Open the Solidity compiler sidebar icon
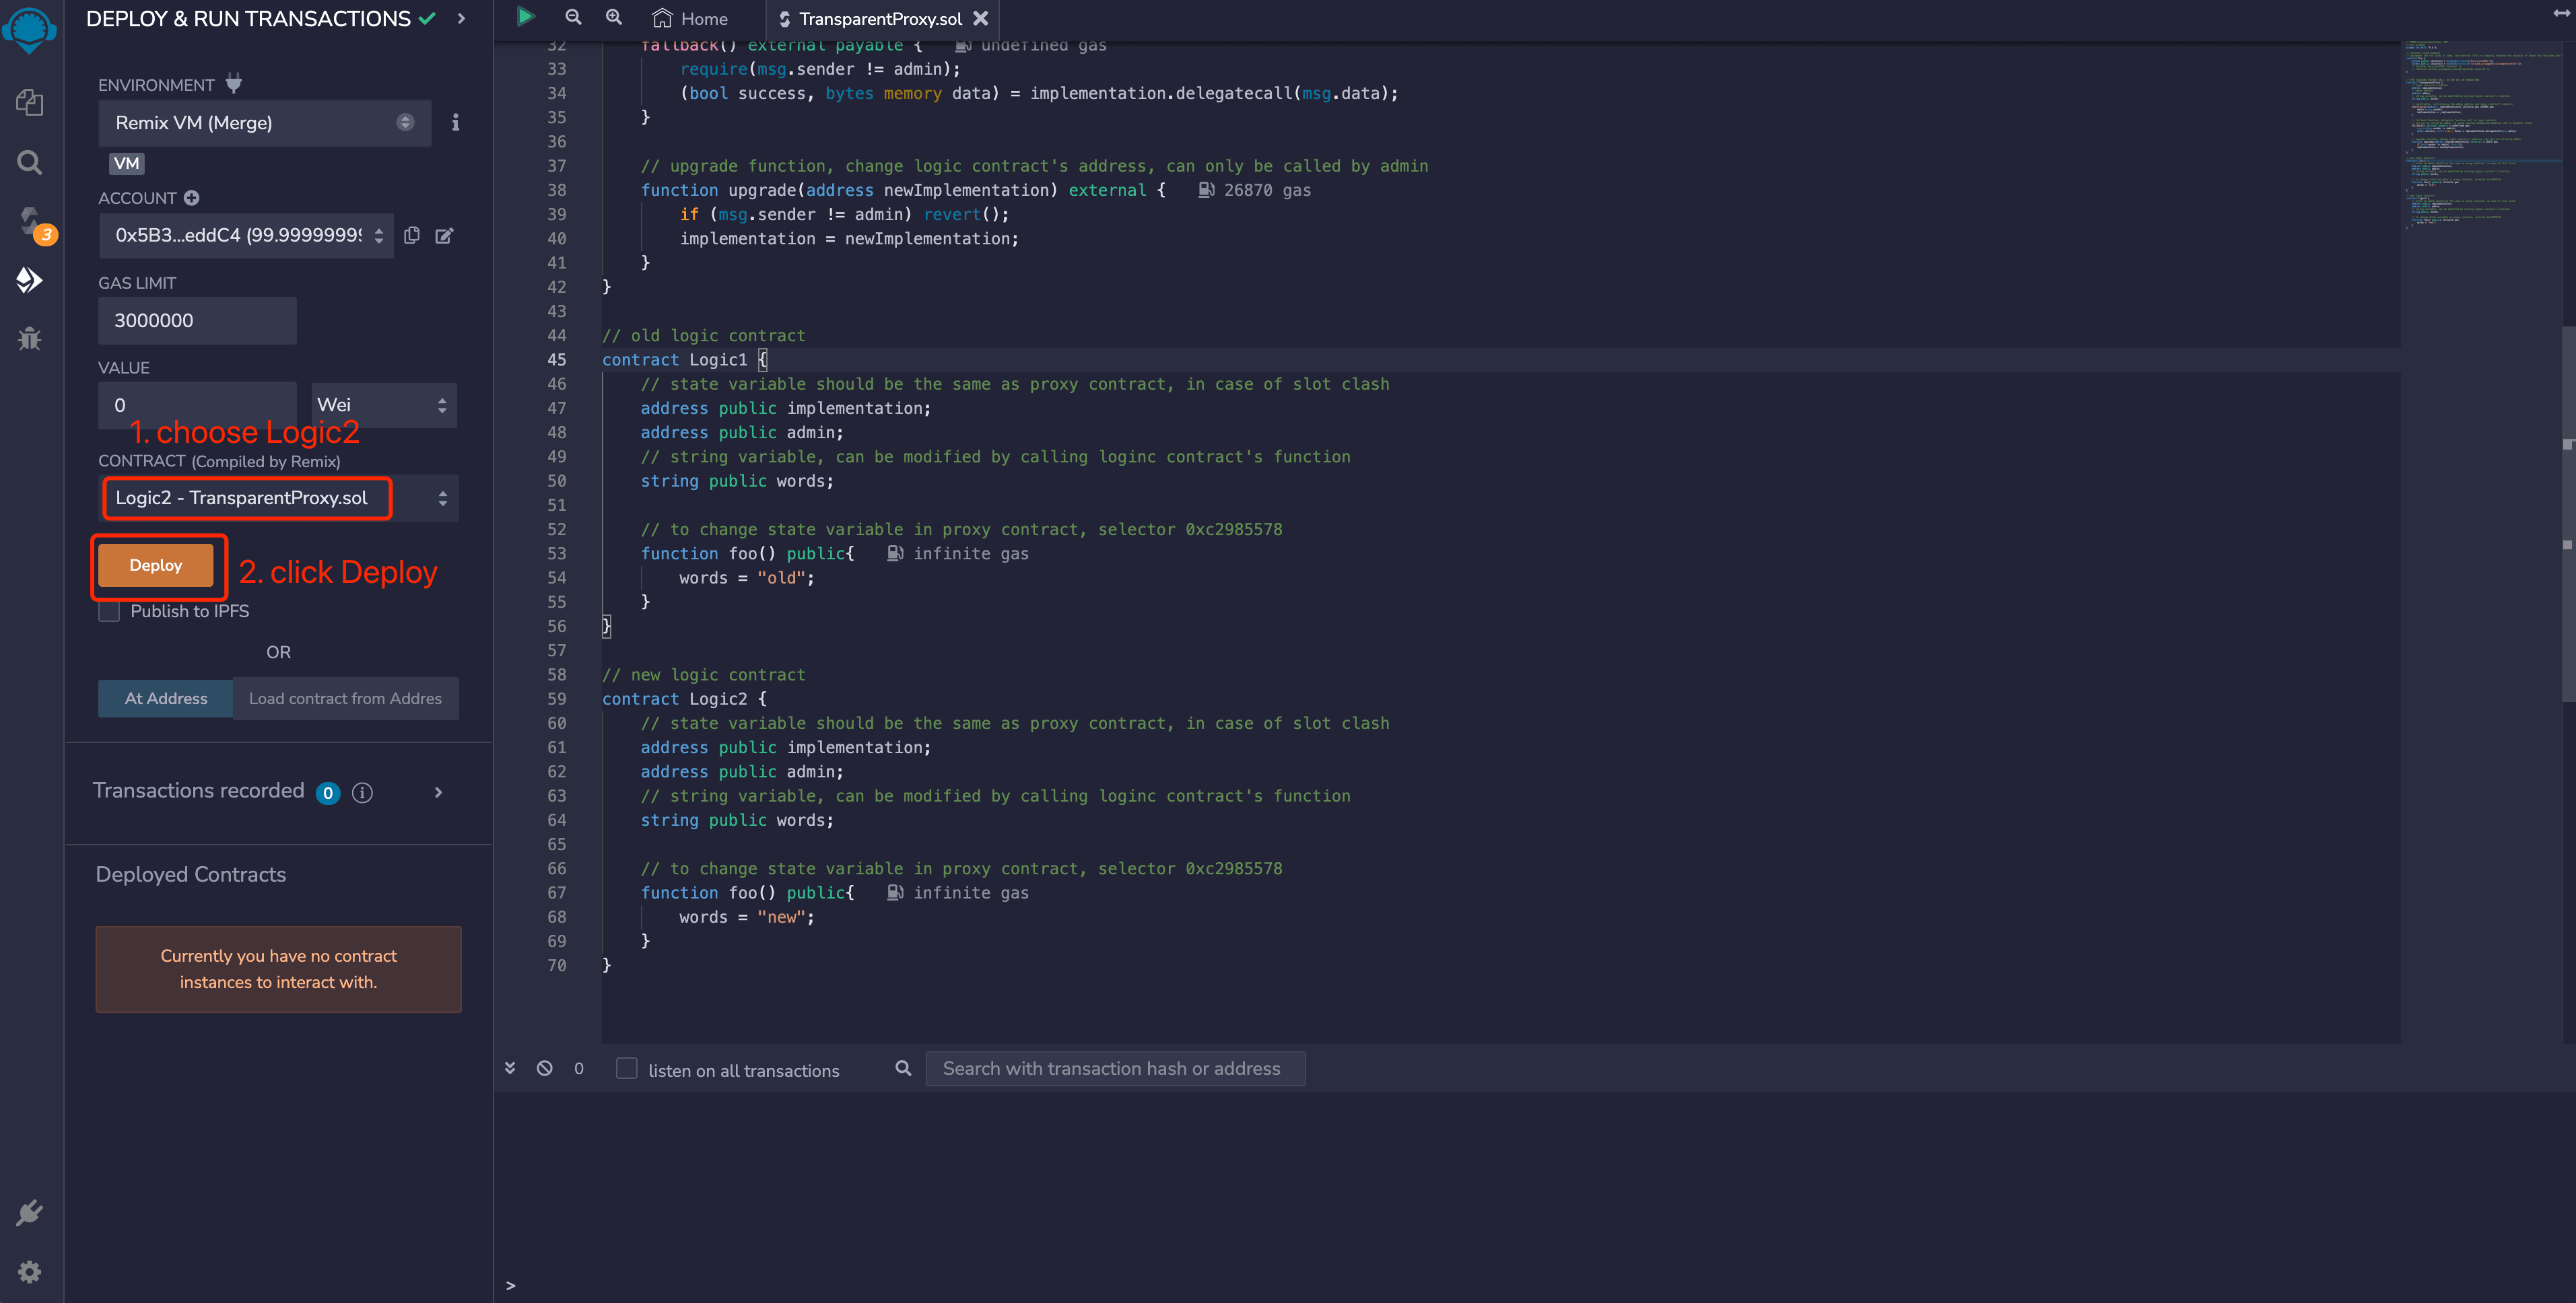This screenshot has width=2576, height=1303. coord(30,222)
